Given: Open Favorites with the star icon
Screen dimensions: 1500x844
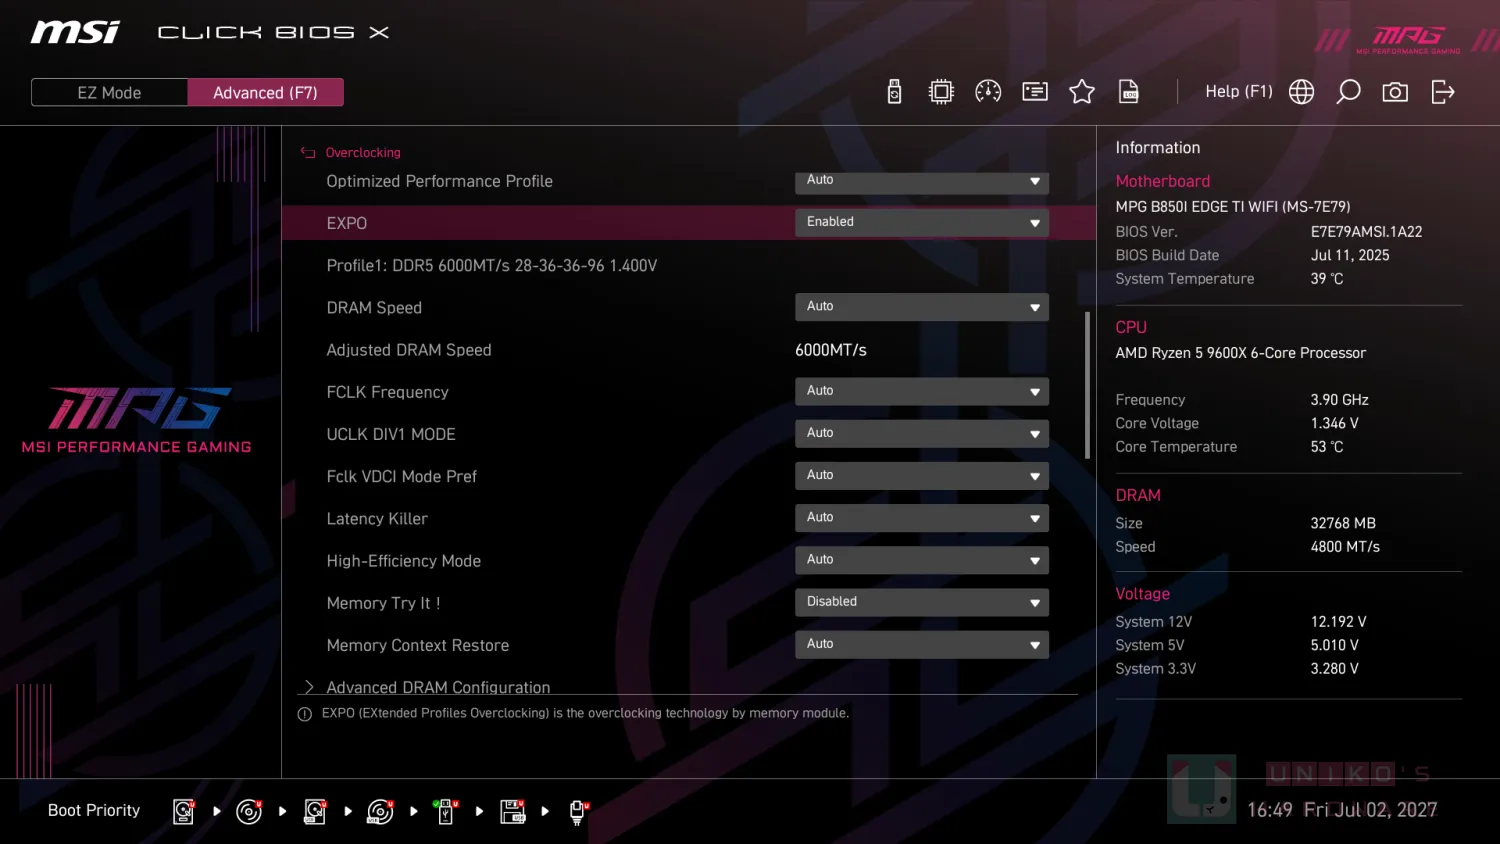Looking at the screenshot, I should coord(1082,92).
